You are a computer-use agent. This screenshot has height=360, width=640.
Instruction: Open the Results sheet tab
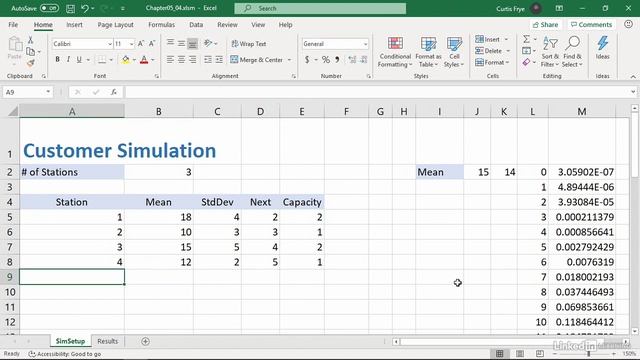pos(108,341)
